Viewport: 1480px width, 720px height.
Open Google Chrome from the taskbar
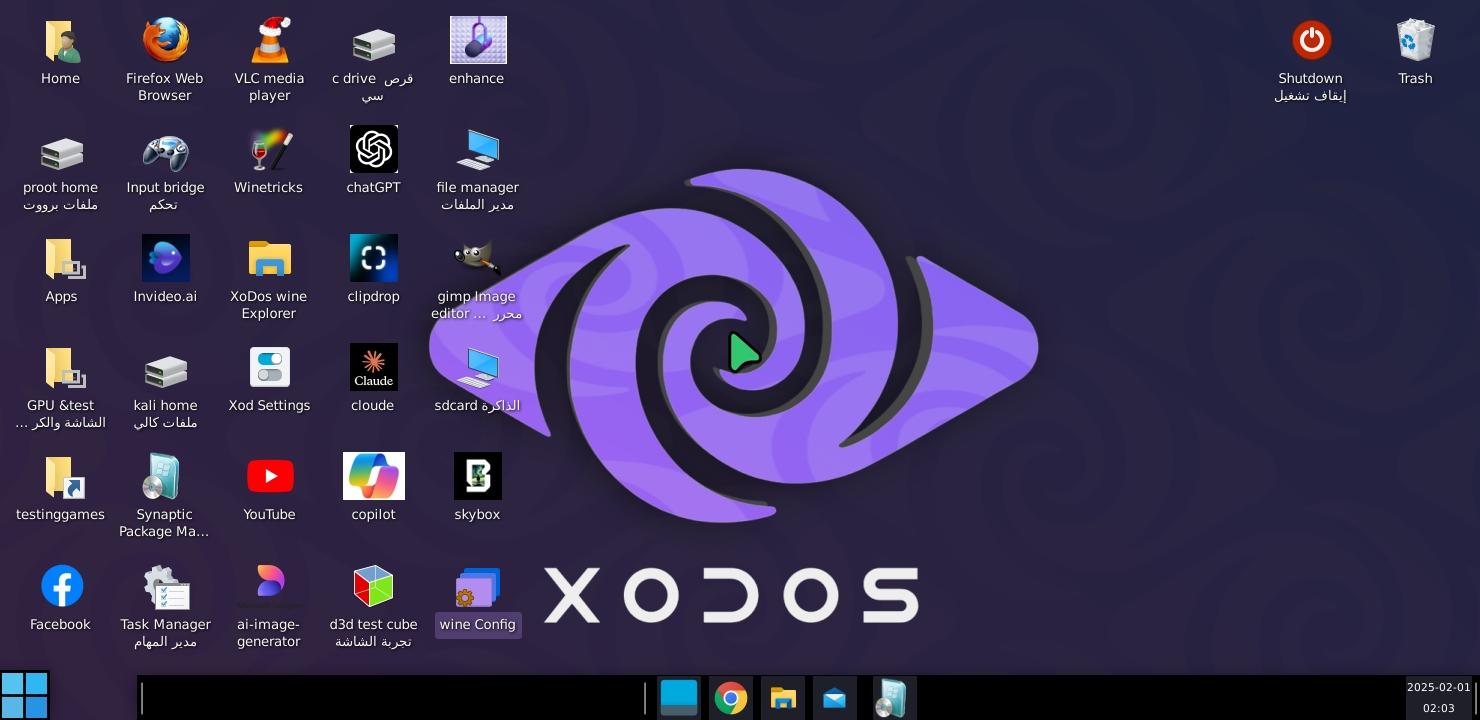(731, 698)
